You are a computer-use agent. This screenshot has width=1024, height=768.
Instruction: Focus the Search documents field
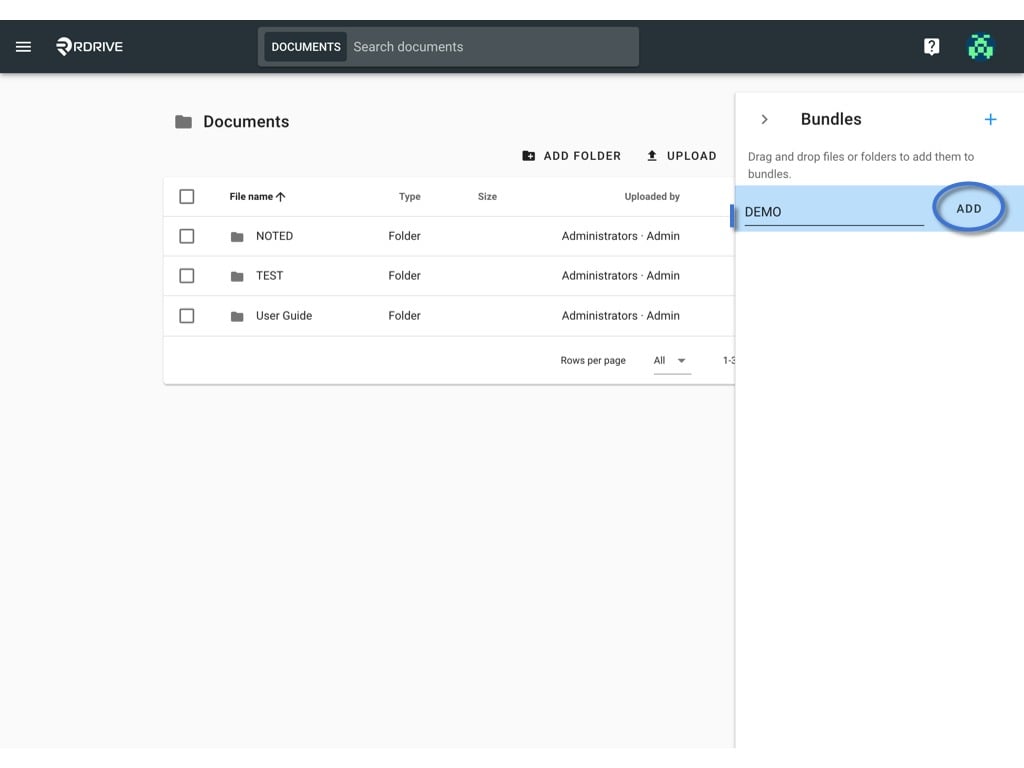click(x=493, y=47)
